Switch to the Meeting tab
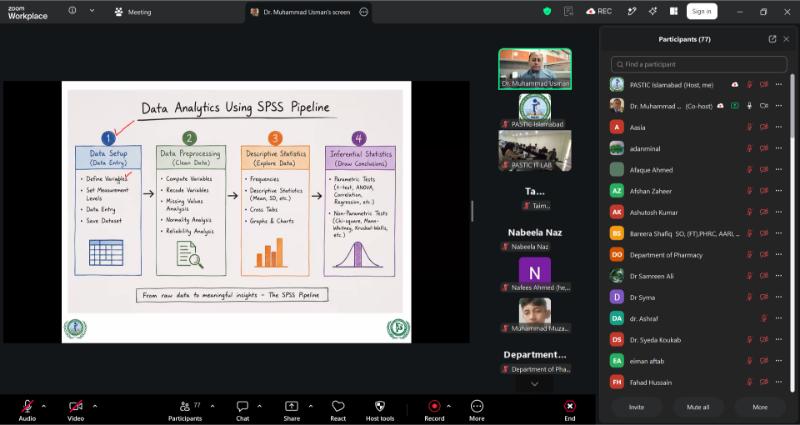This screenshot has width=800, height=425. coord(133,12)
